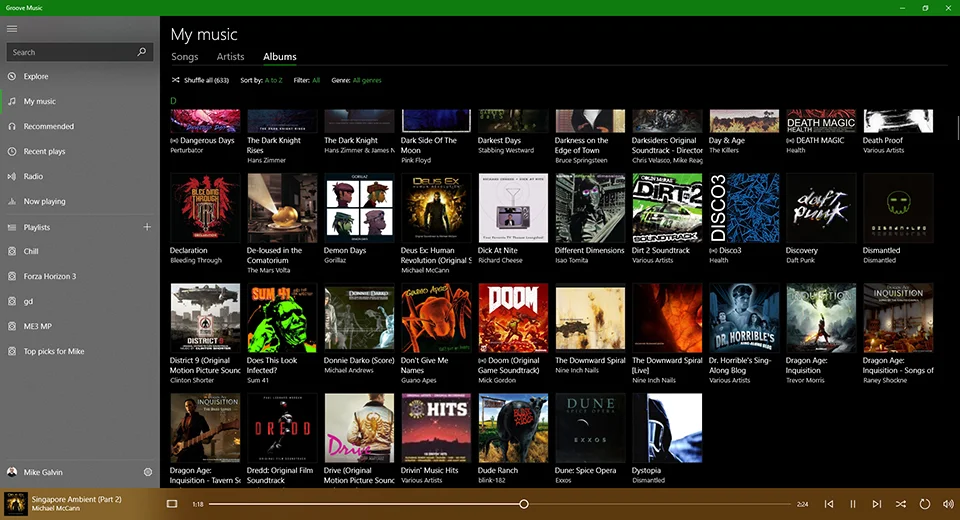Screen dimensions: 960x520
Task: Pause the current song
Action: [853, 504]
